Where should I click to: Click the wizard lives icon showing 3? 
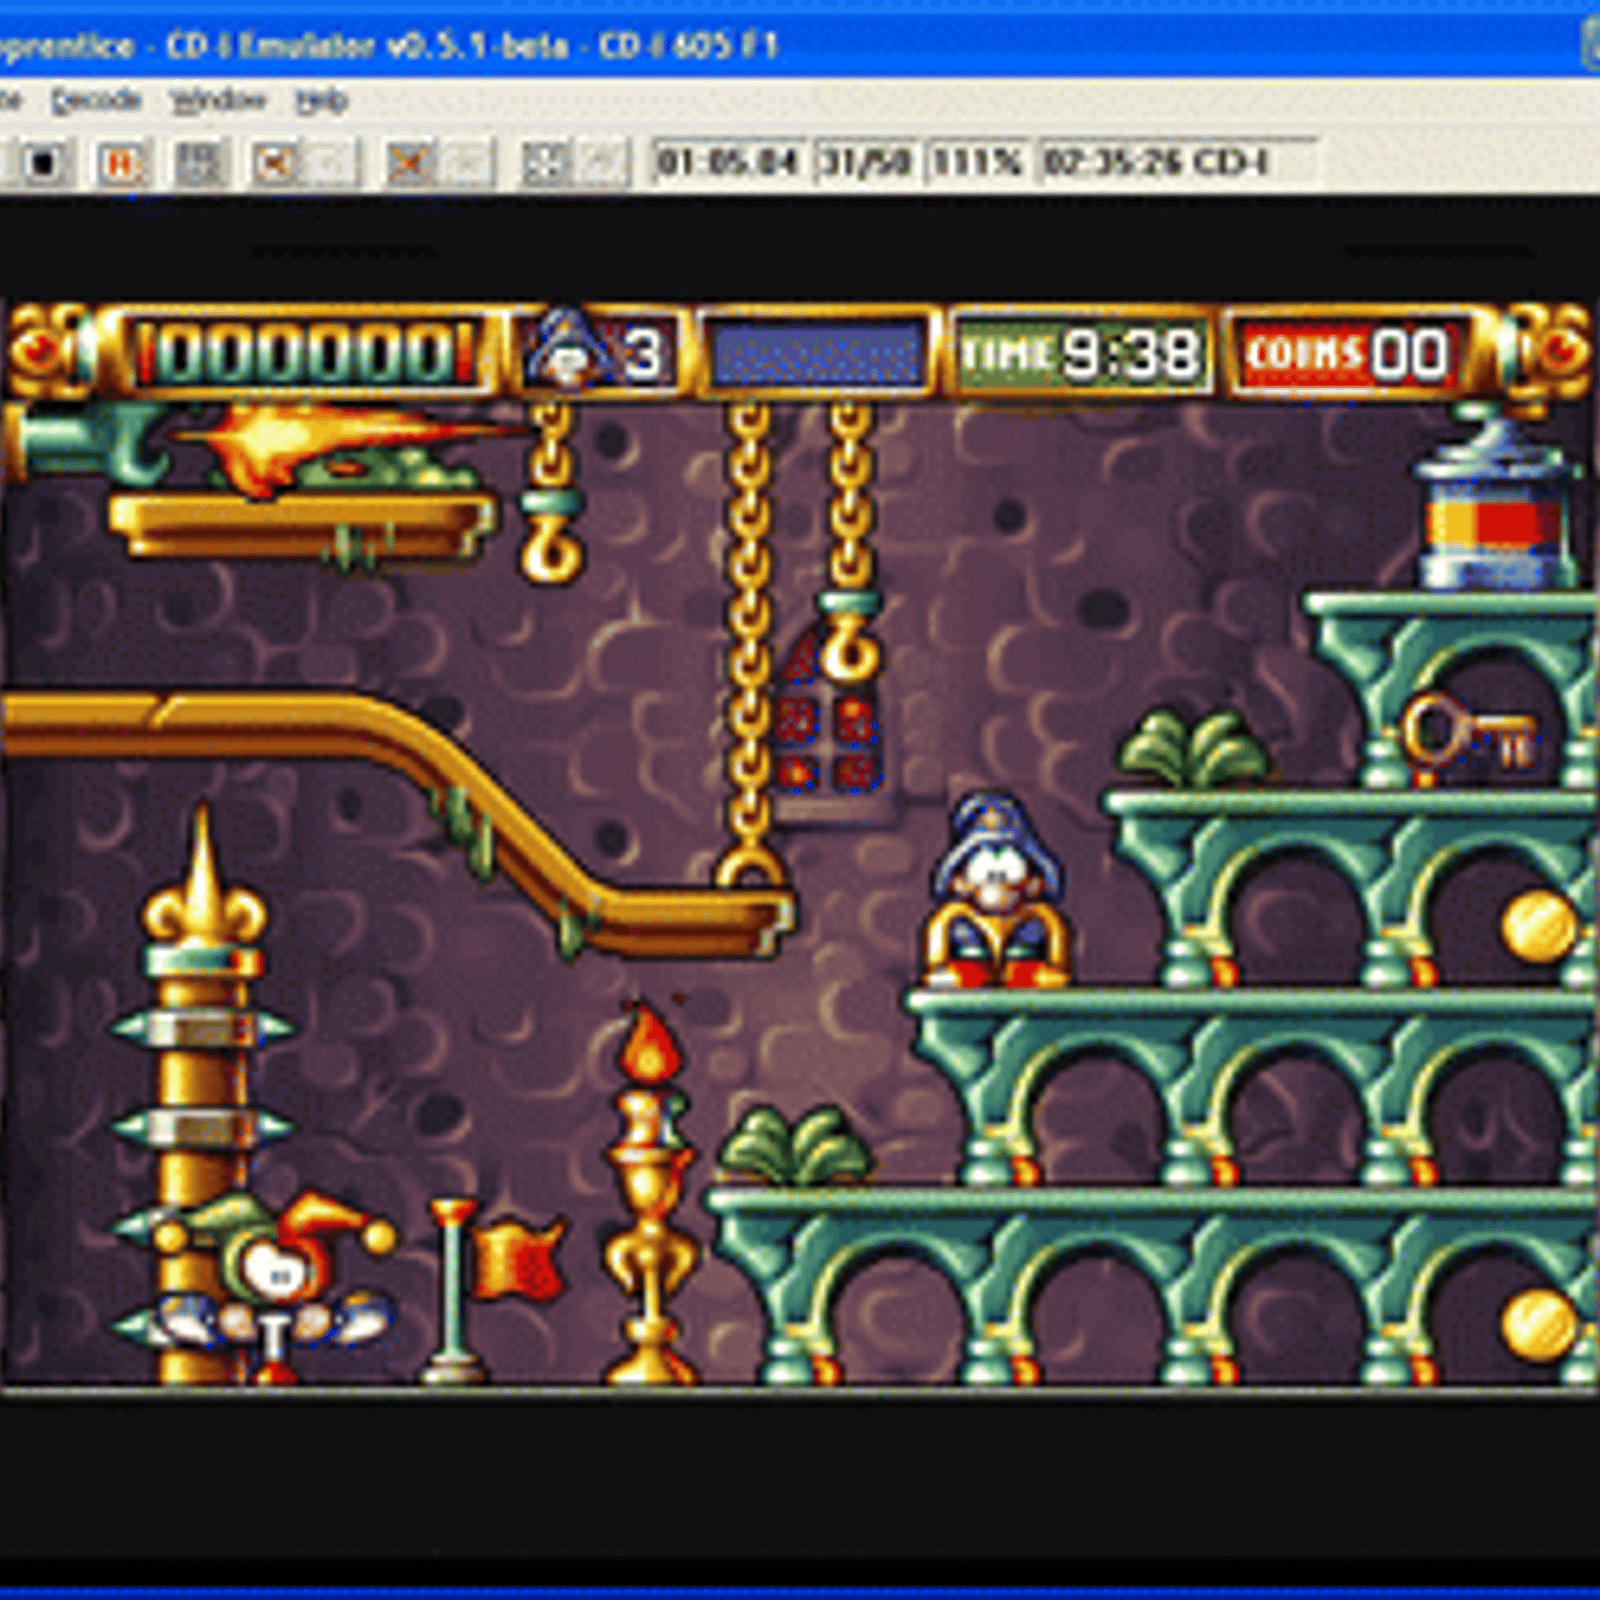[x=596, y=352]
